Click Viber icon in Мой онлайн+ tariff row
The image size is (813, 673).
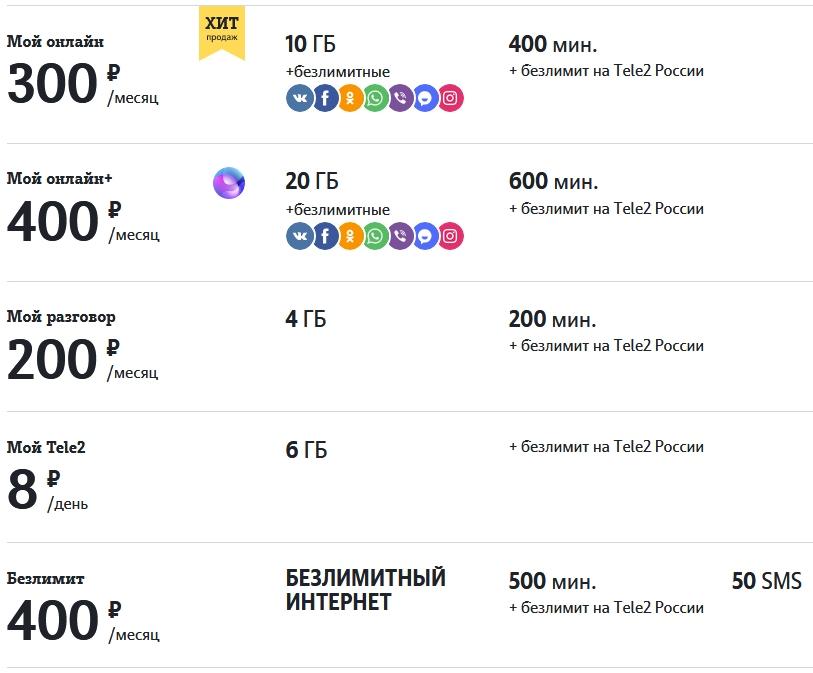coord(400,236)
